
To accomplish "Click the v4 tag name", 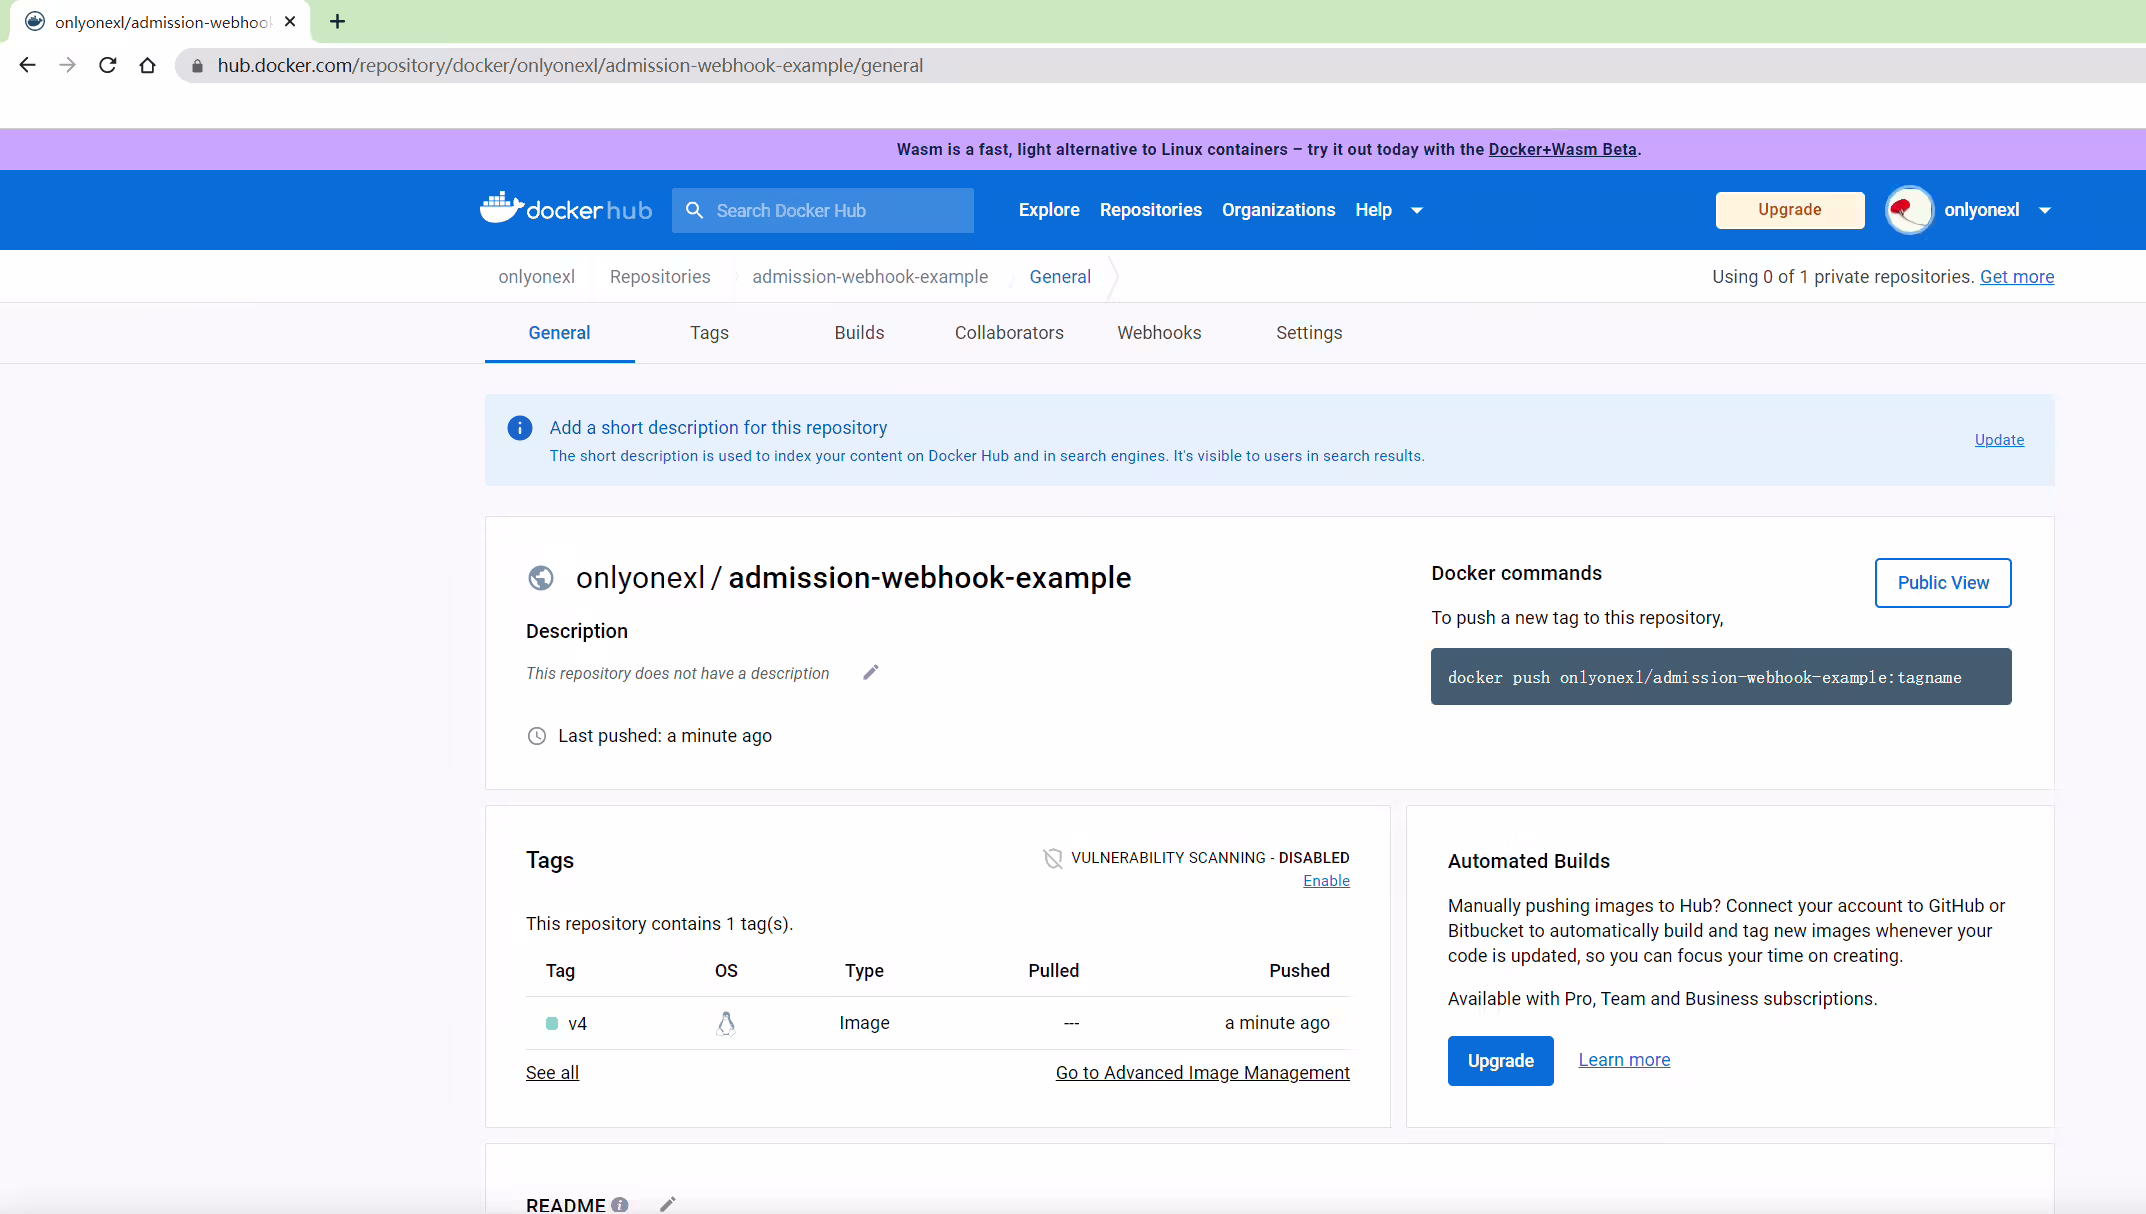I will point(577,1024).
